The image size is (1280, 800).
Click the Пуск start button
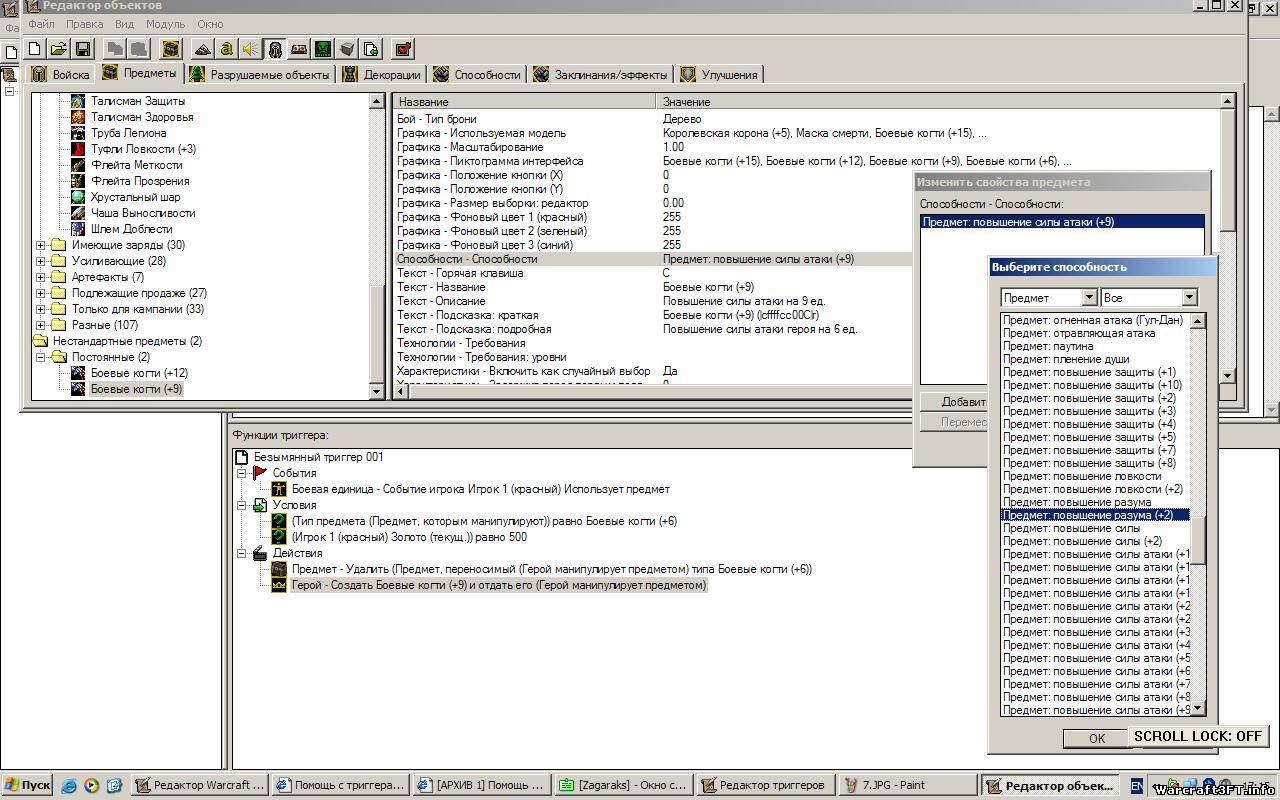pyautogui.click(x=27, y=785)
